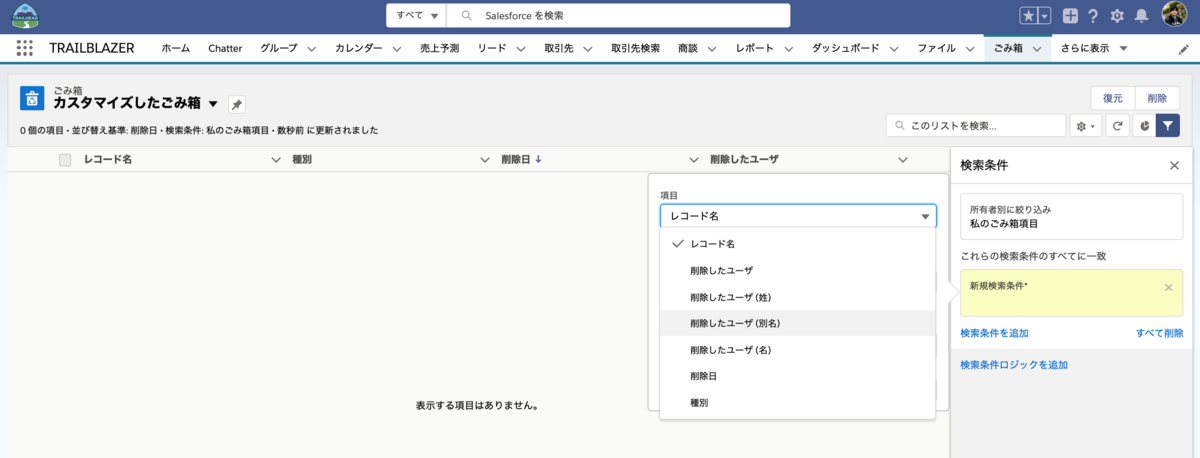Open the レコード名 column menu chevron
The height and width of the screenshot is (458, 1200).
[276, 160]
